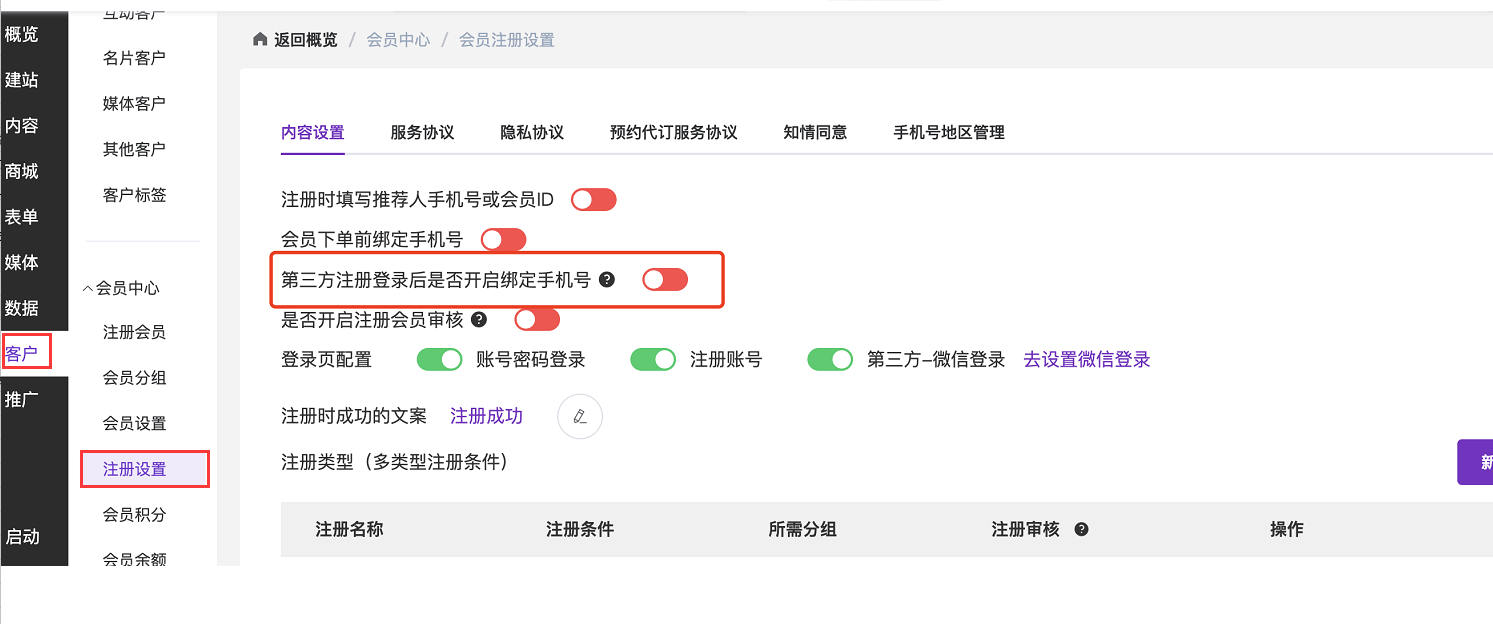Open the 隐私协议 tab
Screen dimensions: 1493x624
(532, 132)
